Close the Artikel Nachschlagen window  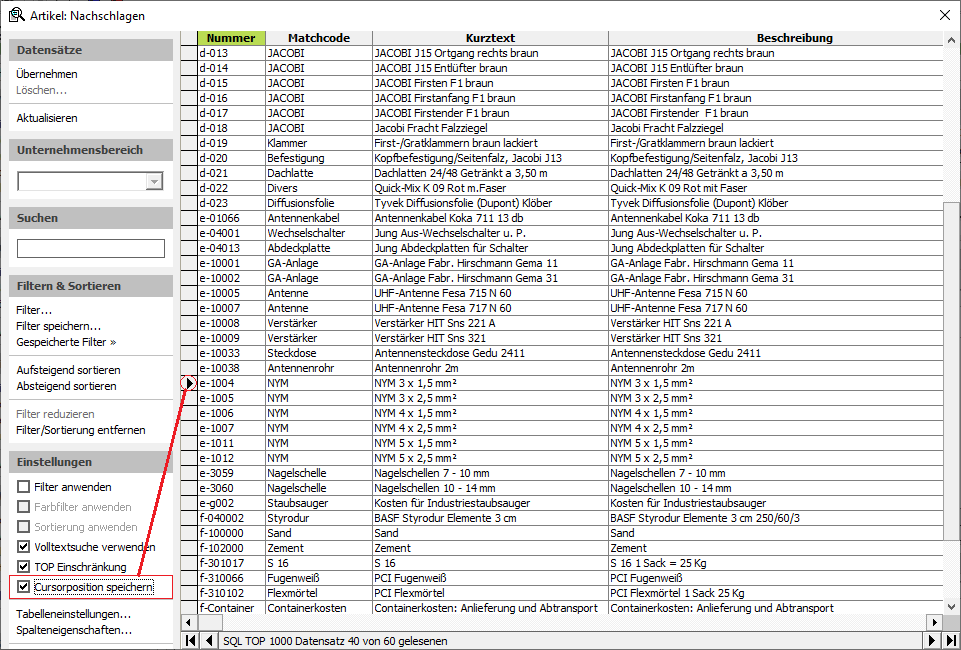[945, 15]
